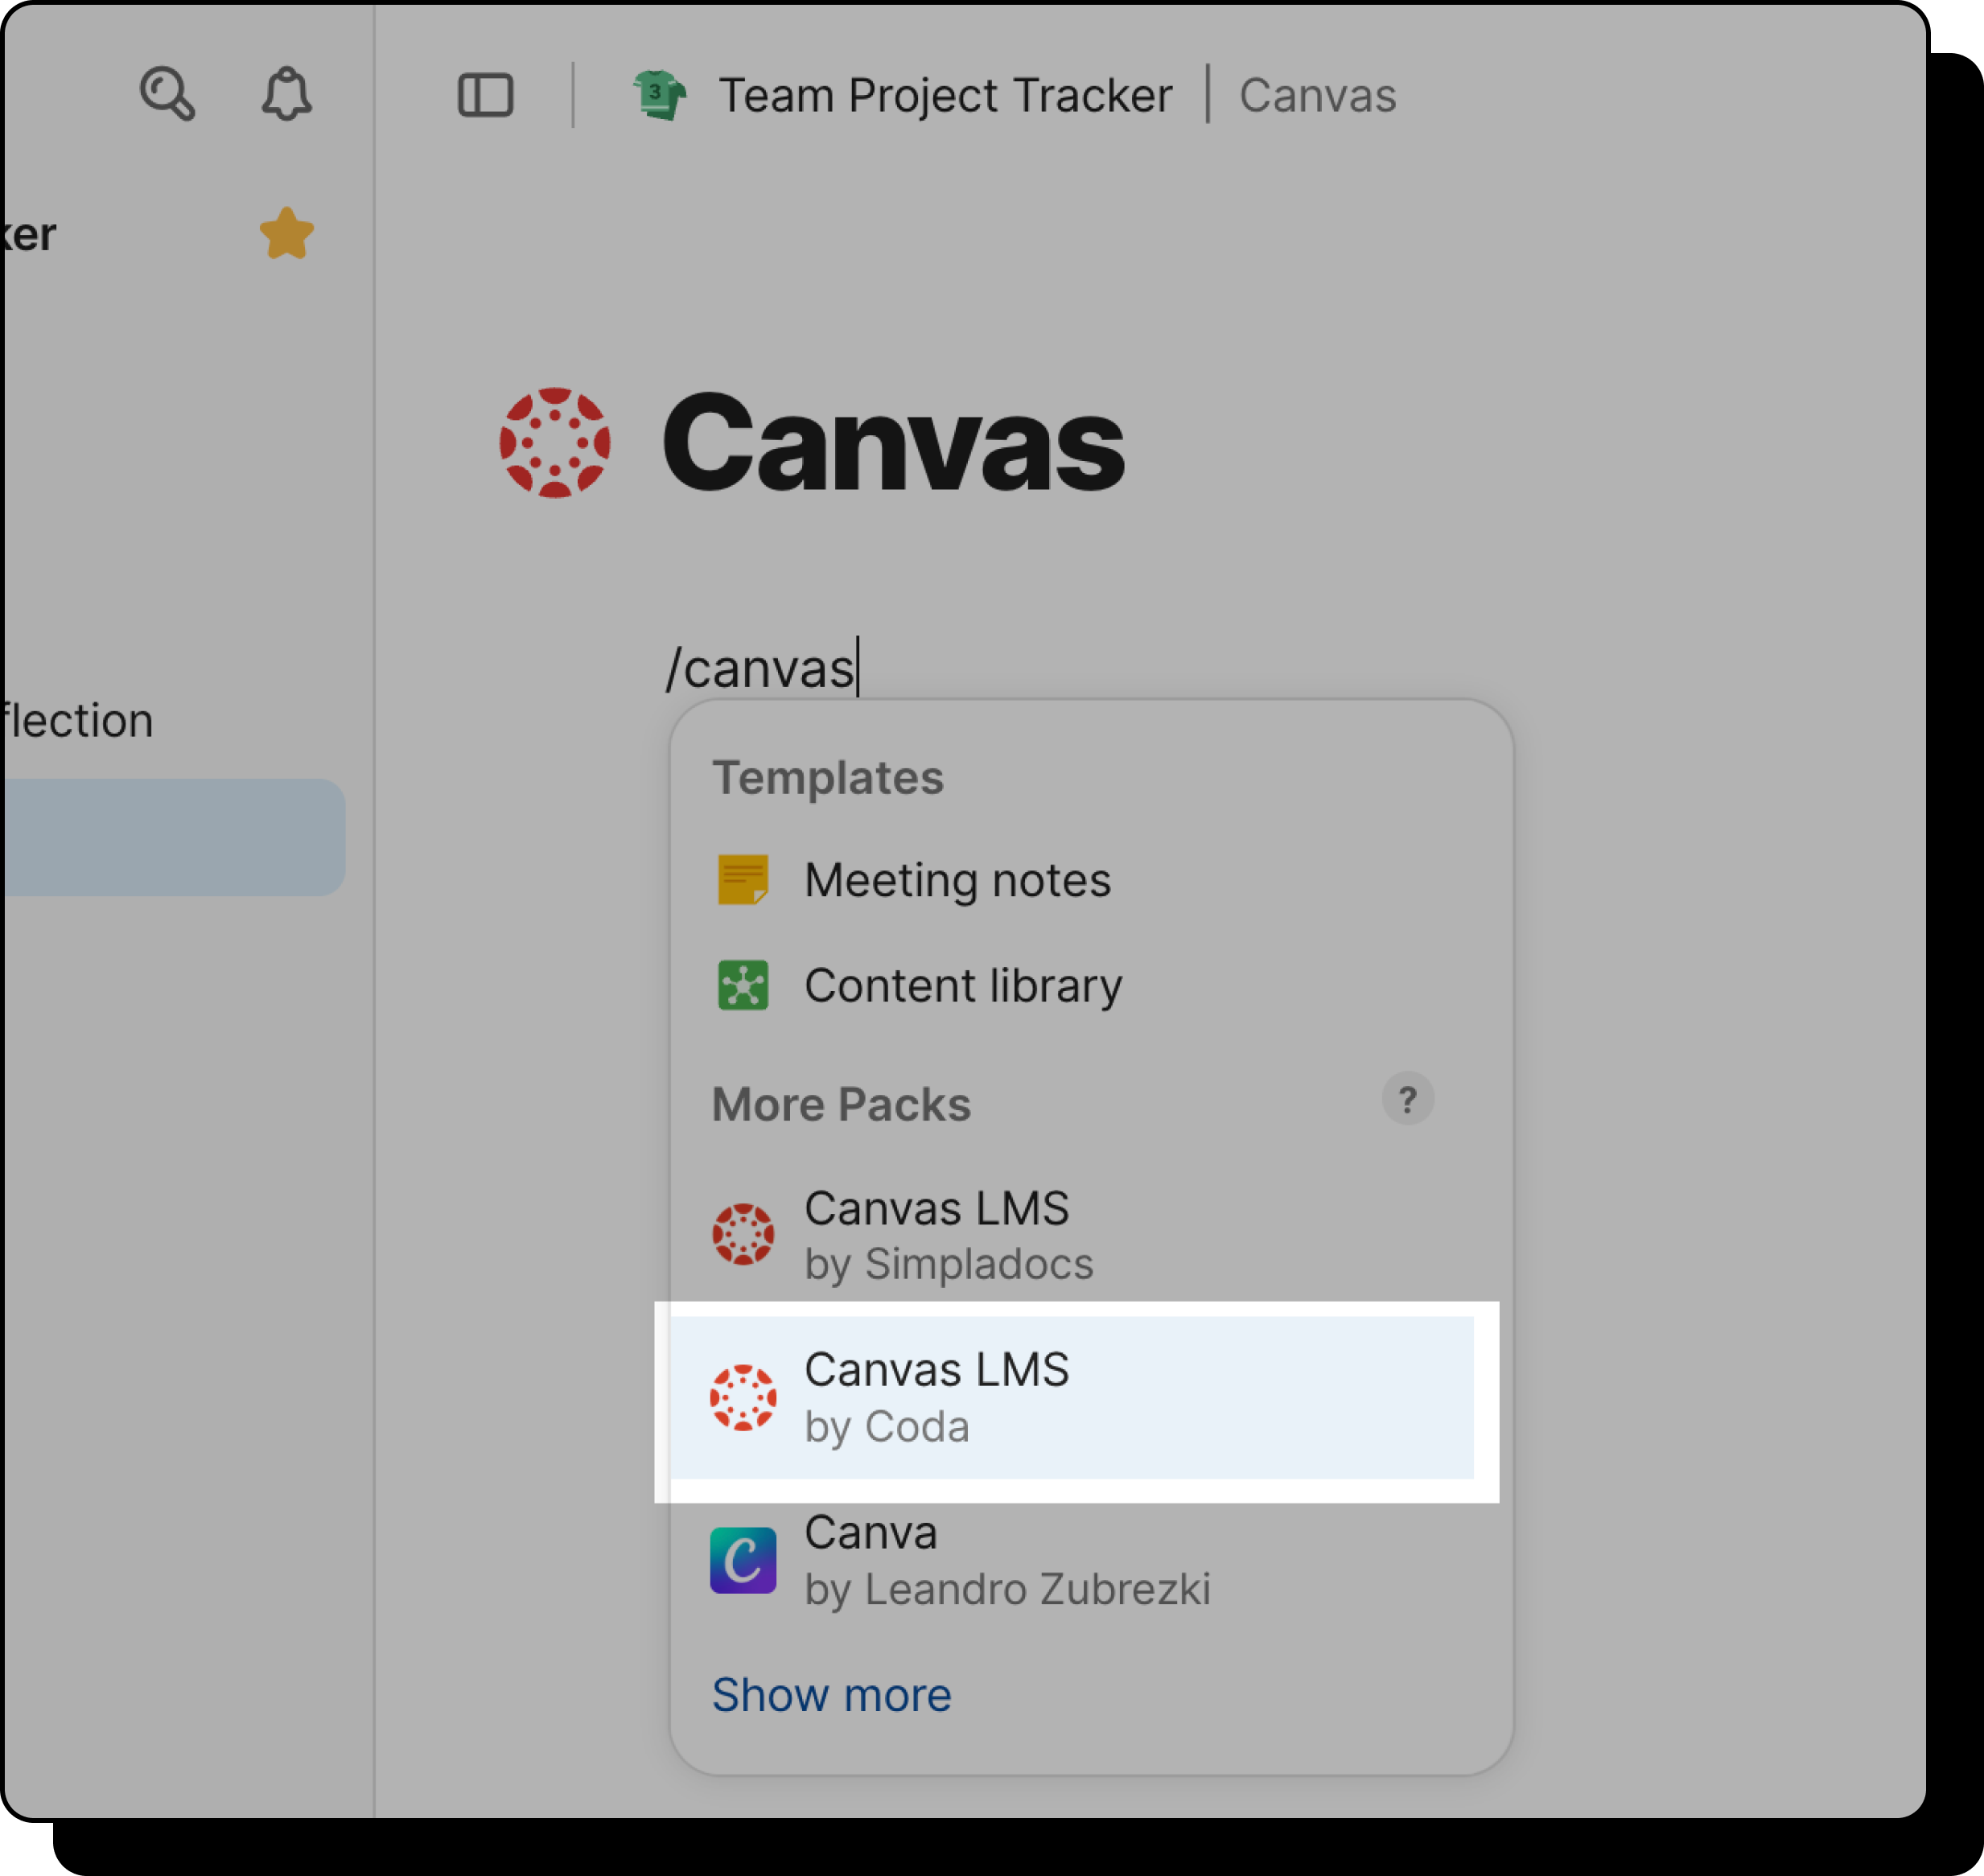Choose Canvas LMS by Coda pack
Viewport: 1984px width, 1876px height.
tap(1071, 1397)
